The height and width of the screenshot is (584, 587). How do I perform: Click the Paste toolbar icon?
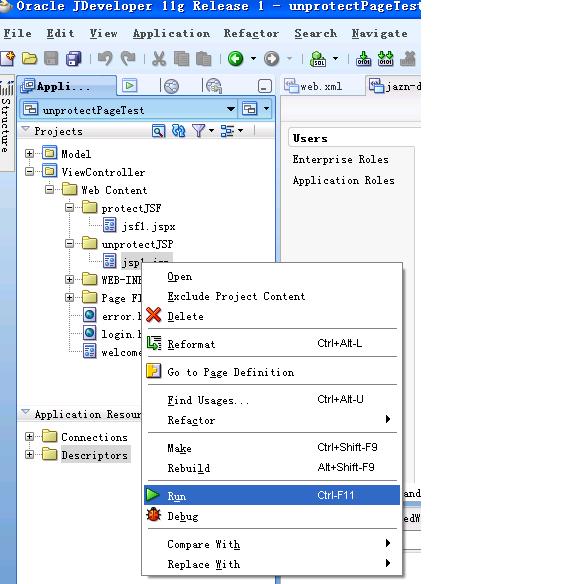pos(204,59)
